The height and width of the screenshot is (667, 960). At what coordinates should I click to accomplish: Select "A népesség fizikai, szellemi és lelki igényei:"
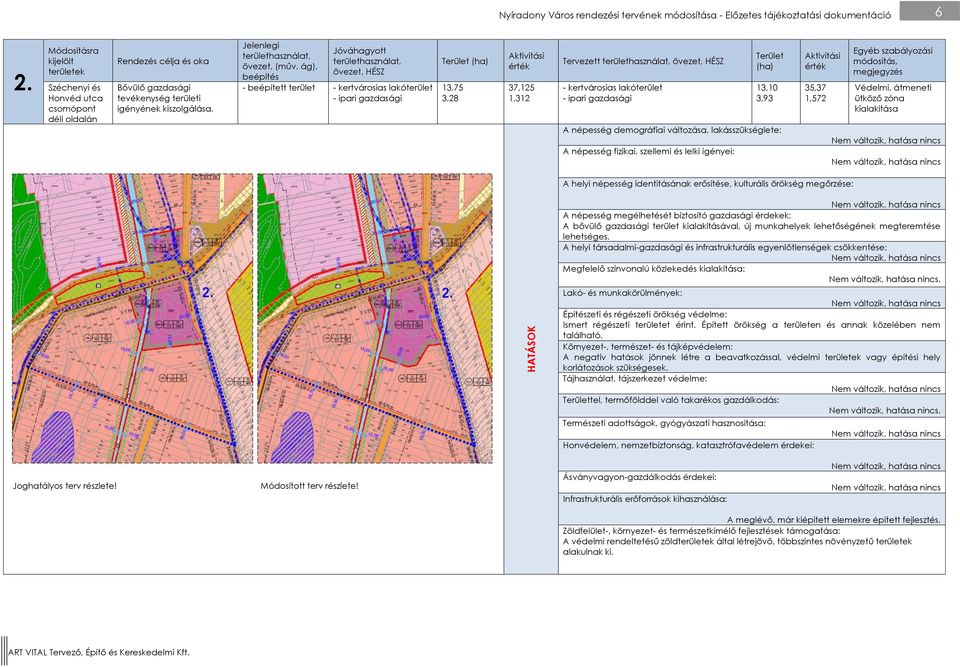648,152
